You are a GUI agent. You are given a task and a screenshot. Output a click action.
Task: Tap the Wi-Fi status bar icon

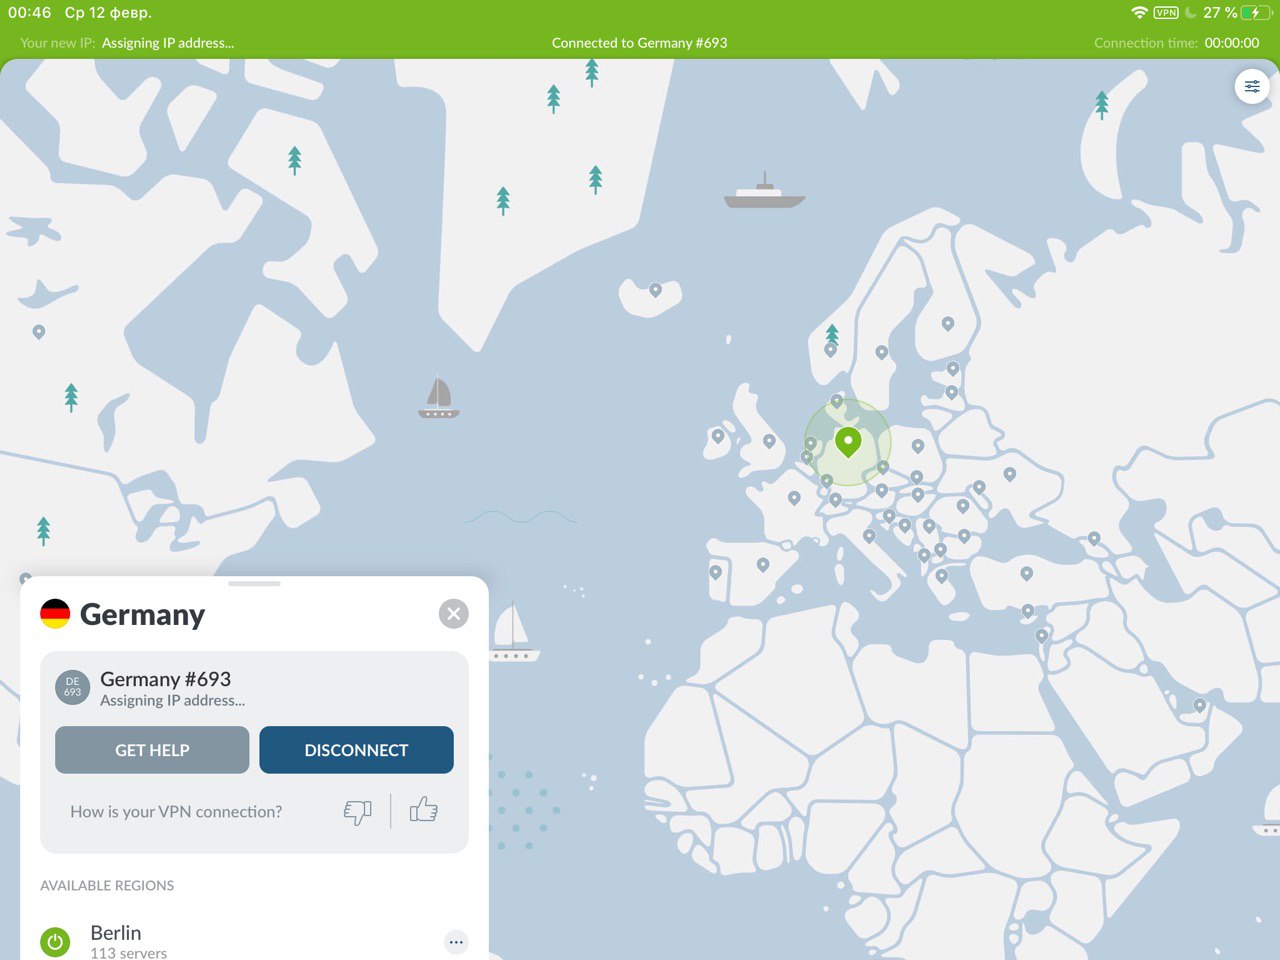1139,13
